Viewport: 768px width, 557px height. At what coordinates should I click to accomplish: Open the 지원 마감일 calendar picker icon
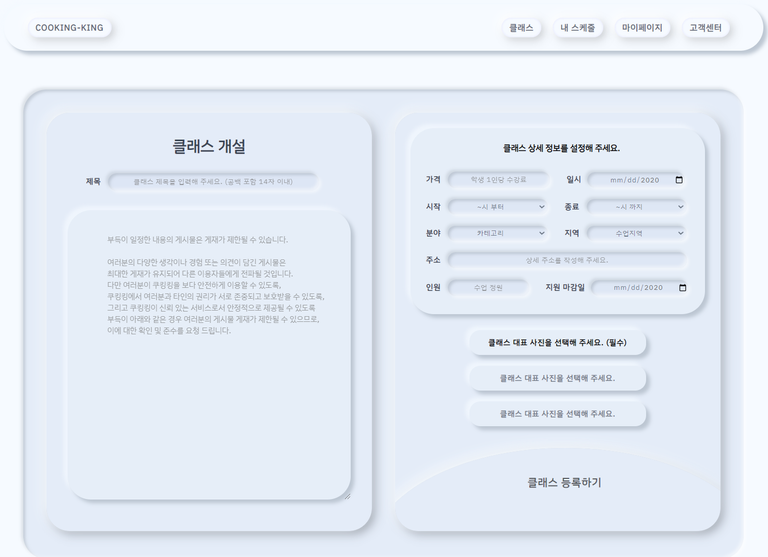pyautogui.click(x=682, y=288)
